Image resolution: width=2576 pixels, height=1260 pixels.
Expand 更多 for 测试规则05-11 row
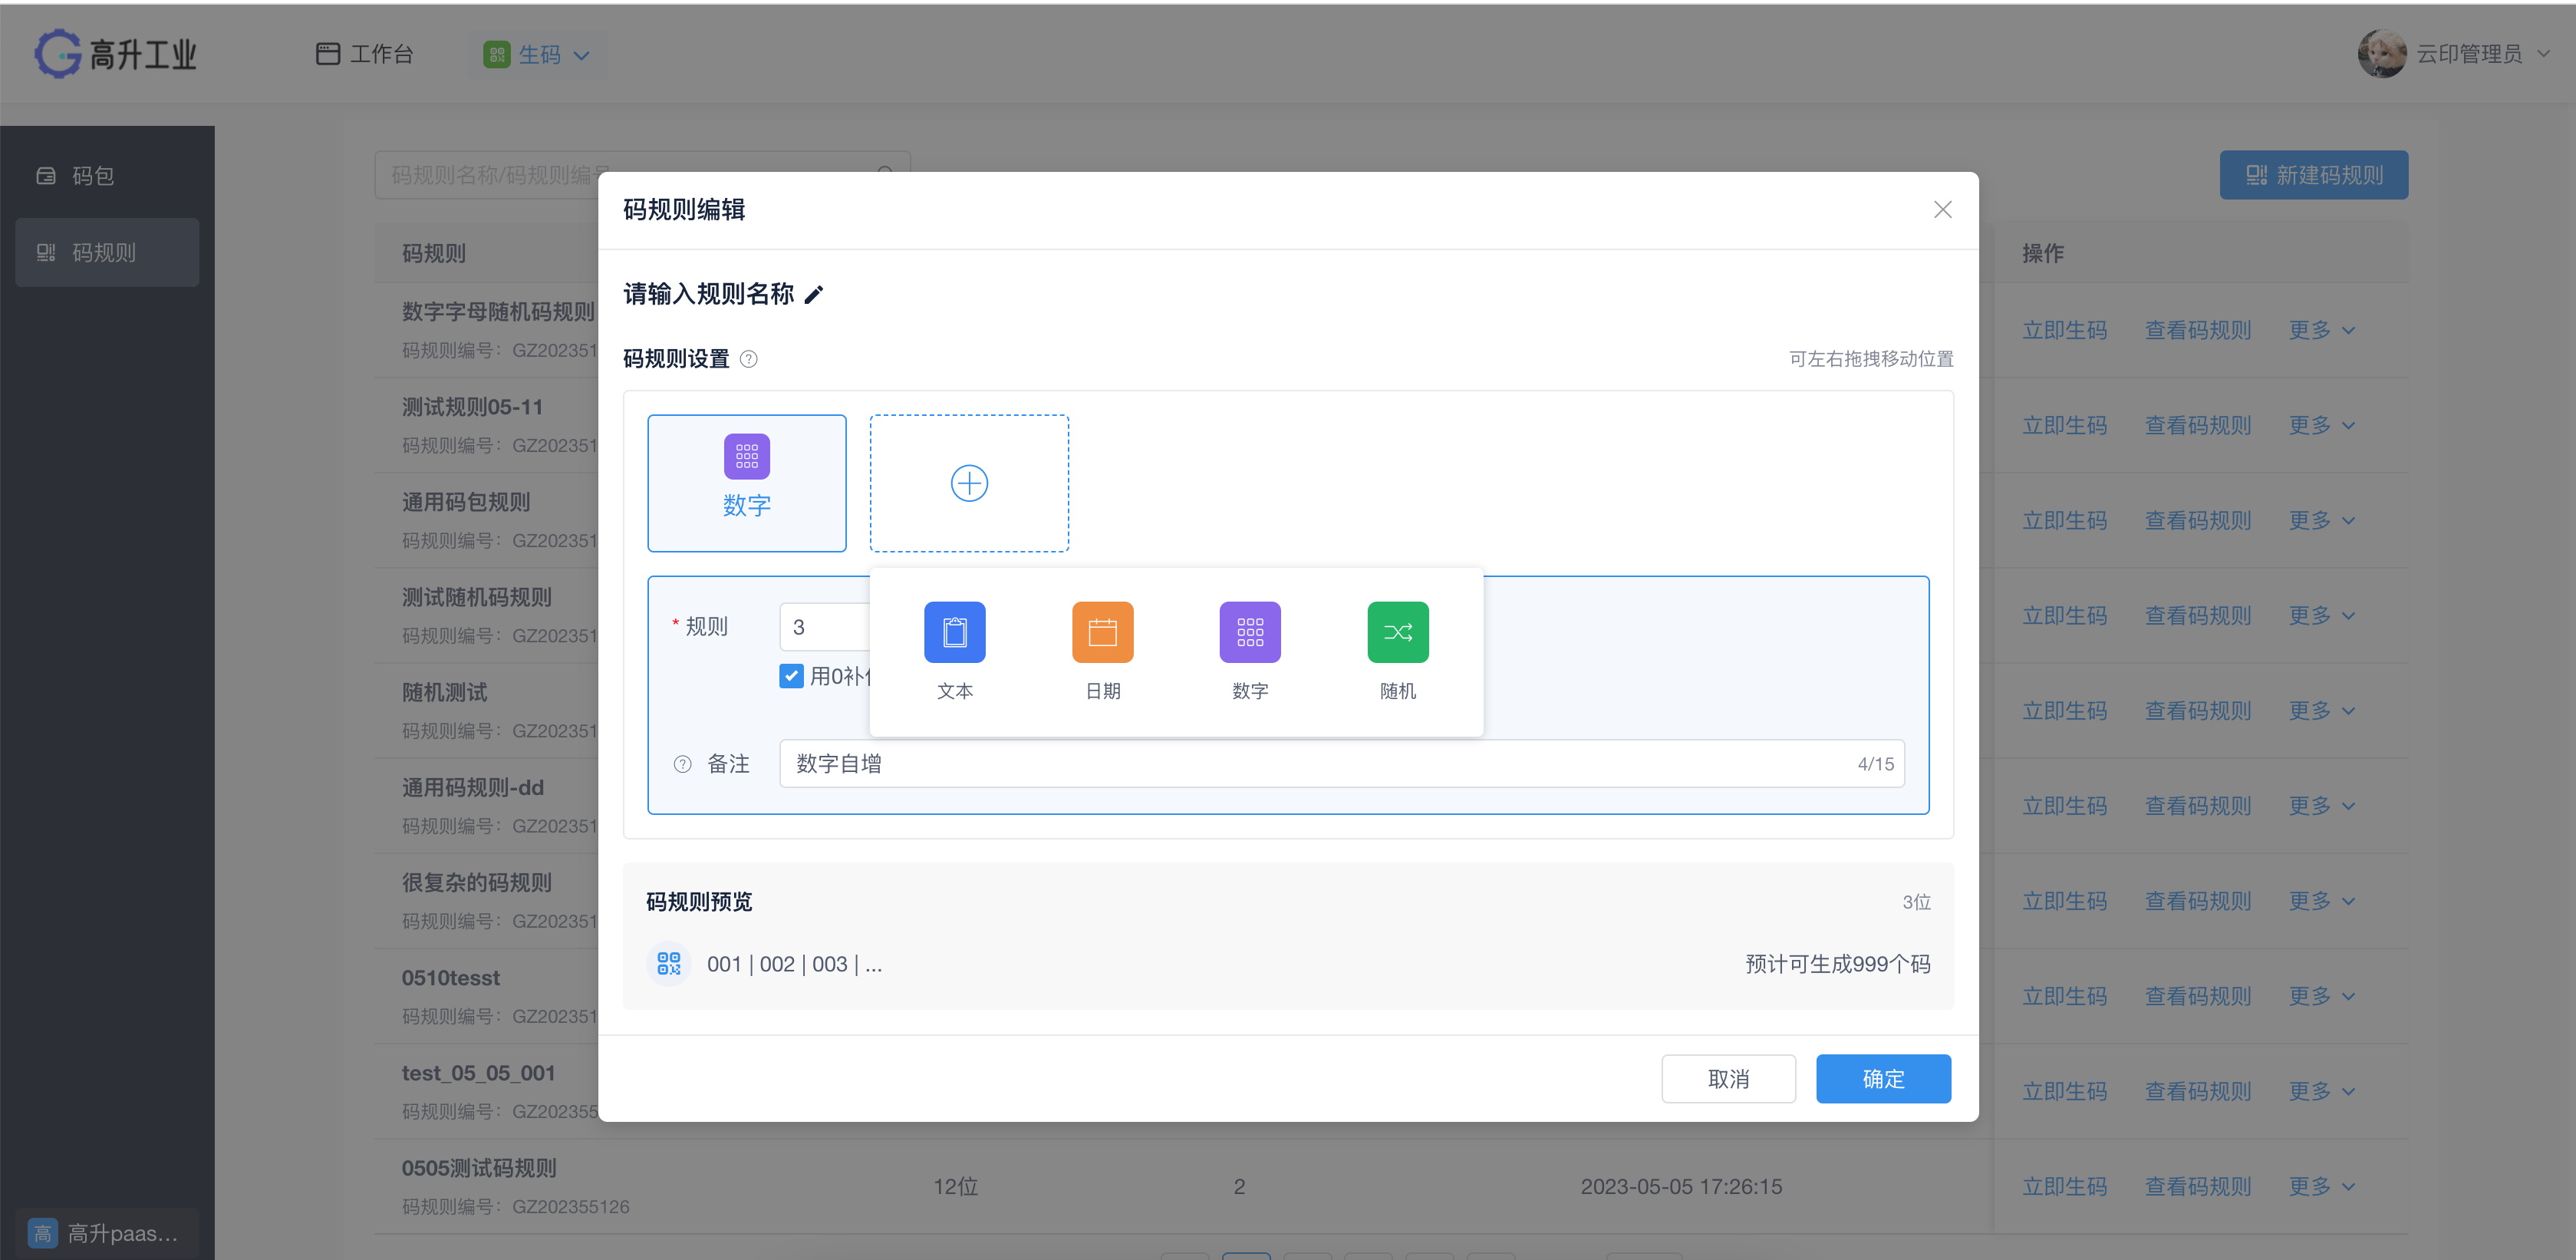pos(2322,425)
